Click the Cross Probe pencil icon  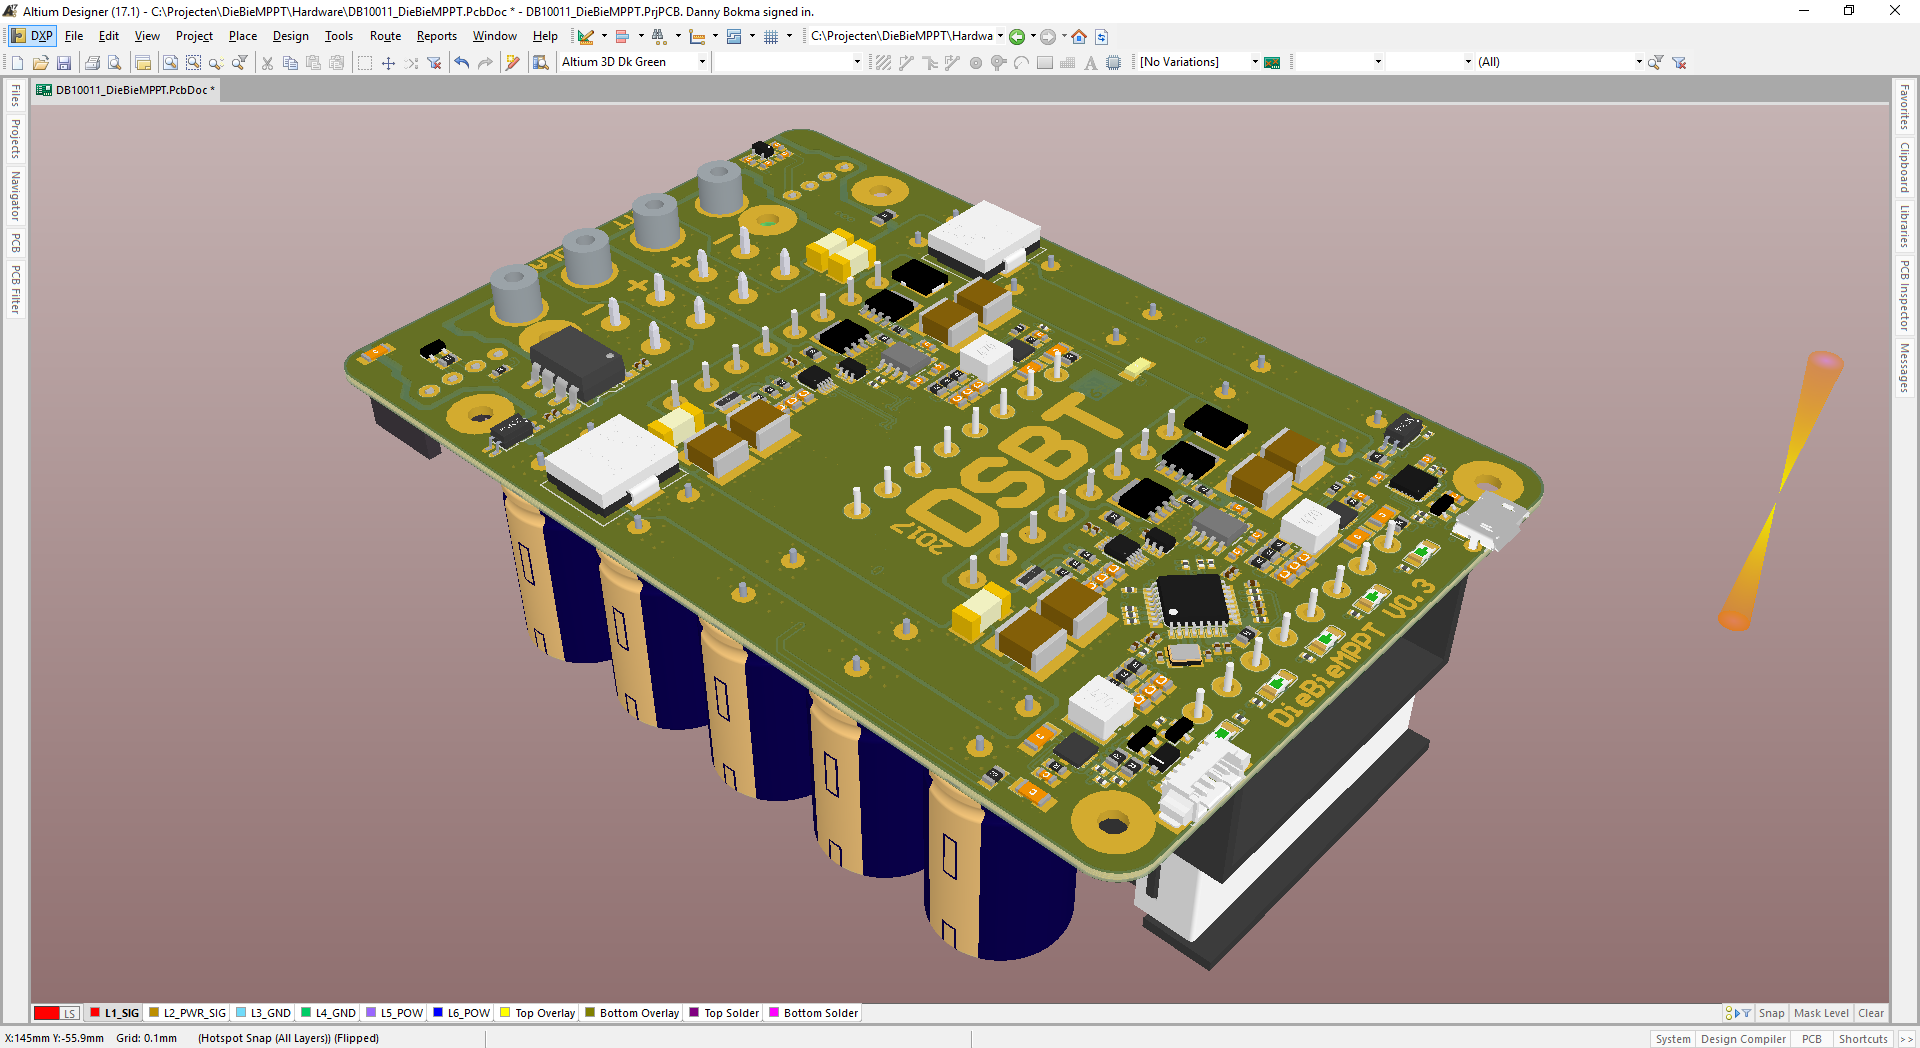tap(513, 63)
